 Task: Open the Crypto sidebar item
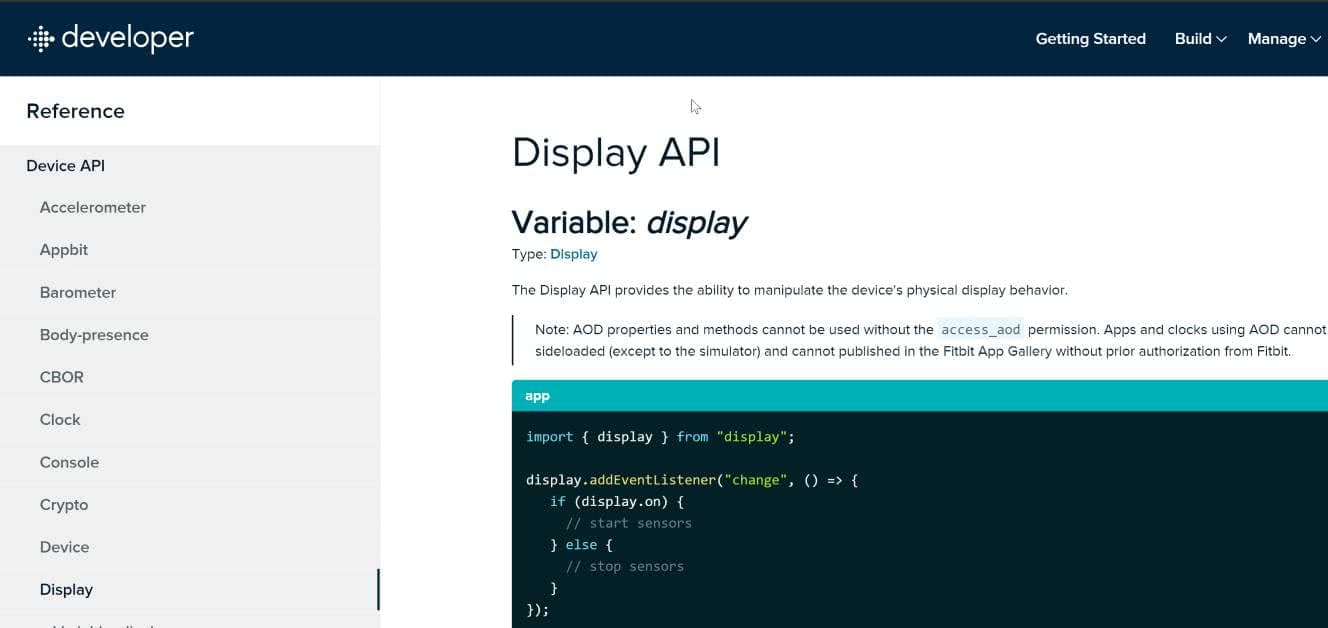pos(64,505)
